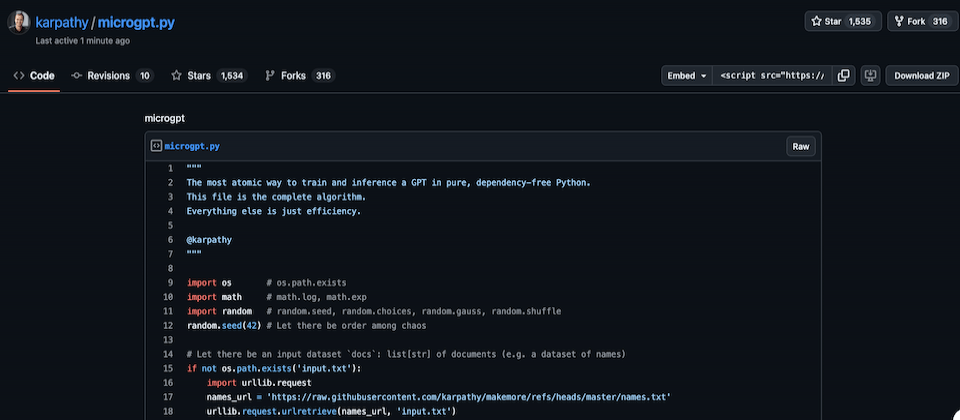960x420 pixels.
Task: Open gist in GitHub Desktop icon
Action: pos(870,76)
